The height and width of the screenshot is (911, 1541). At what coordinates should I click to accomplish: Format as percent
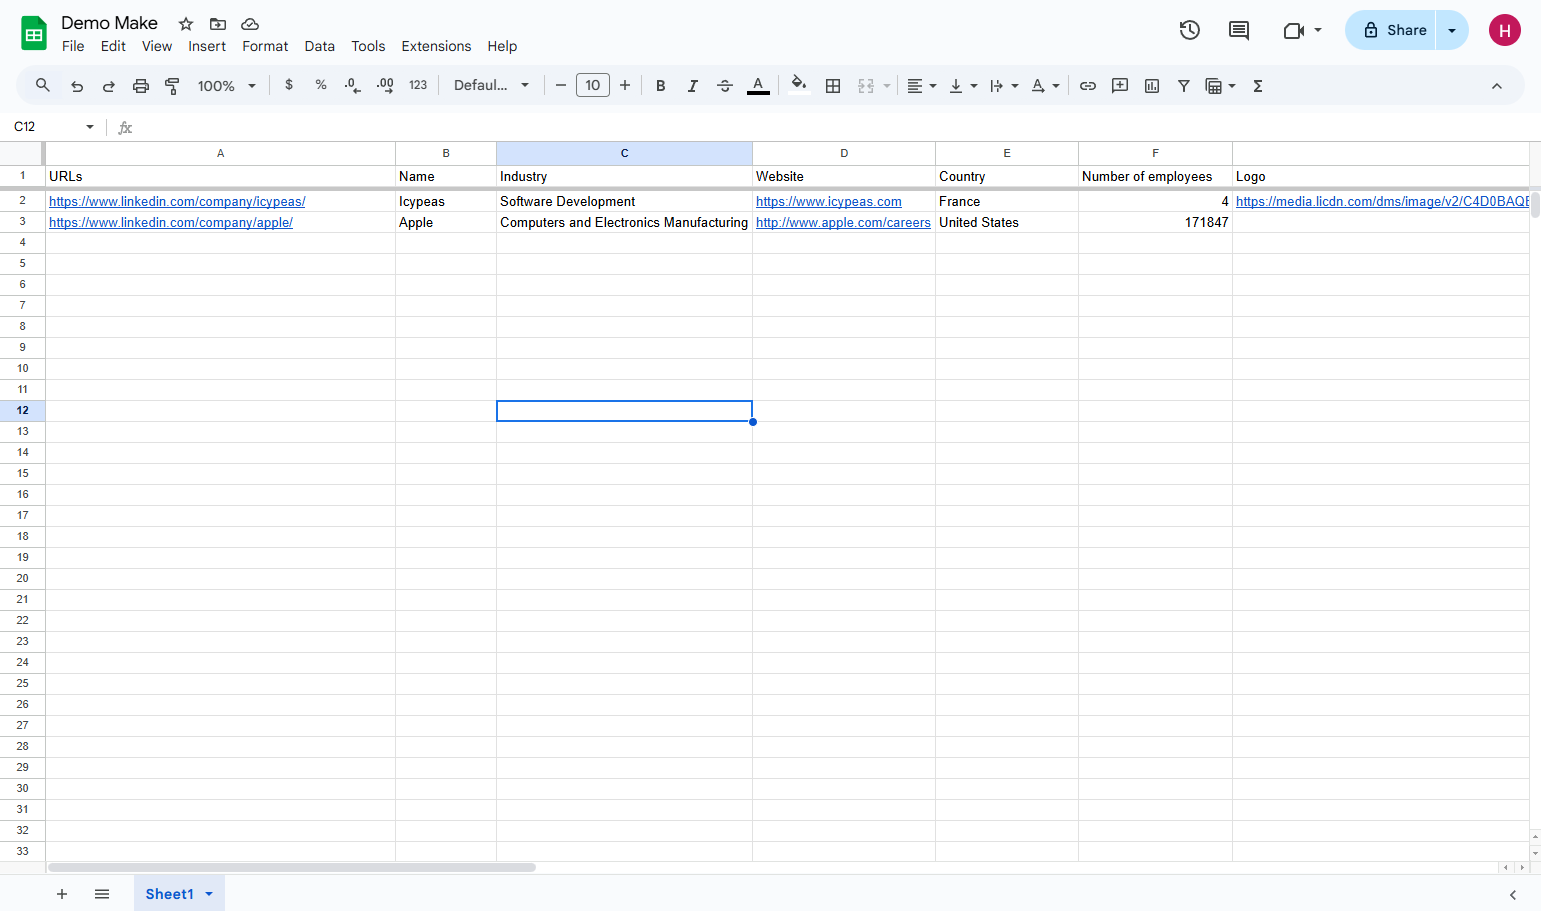321,85
